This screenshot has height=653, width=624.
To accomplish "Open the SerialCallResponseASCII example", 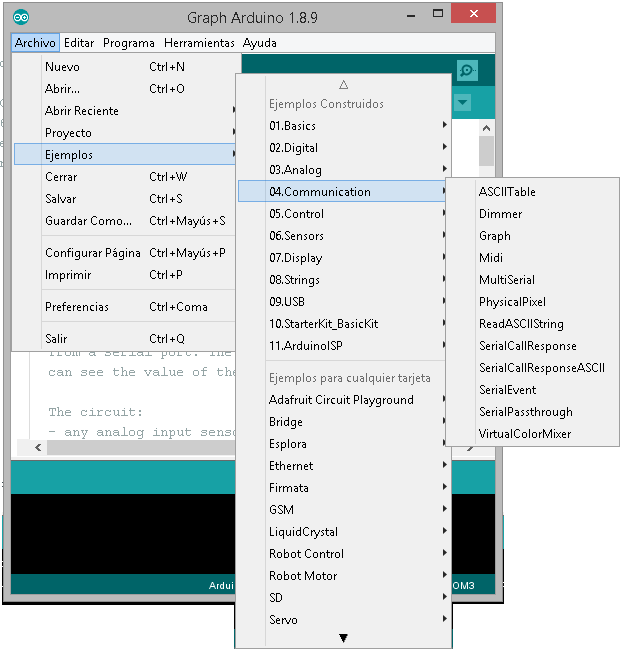I will pyautogui.click(x=532, y=368).
